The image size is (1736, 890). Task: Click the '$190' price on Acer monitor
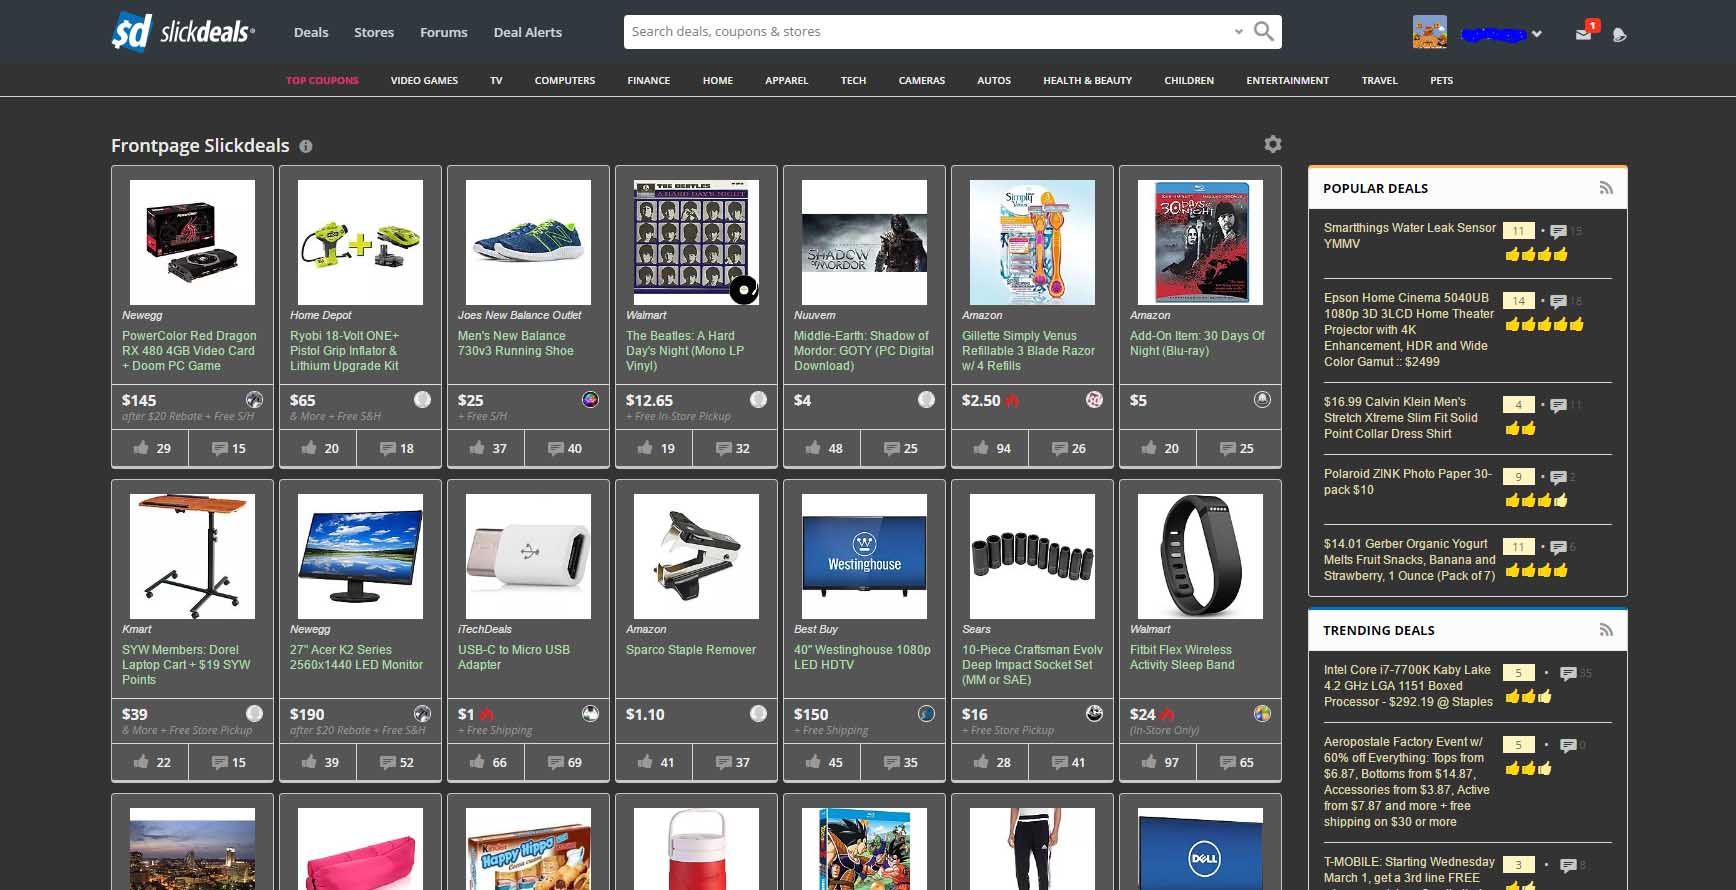click(x=307, y=714)
